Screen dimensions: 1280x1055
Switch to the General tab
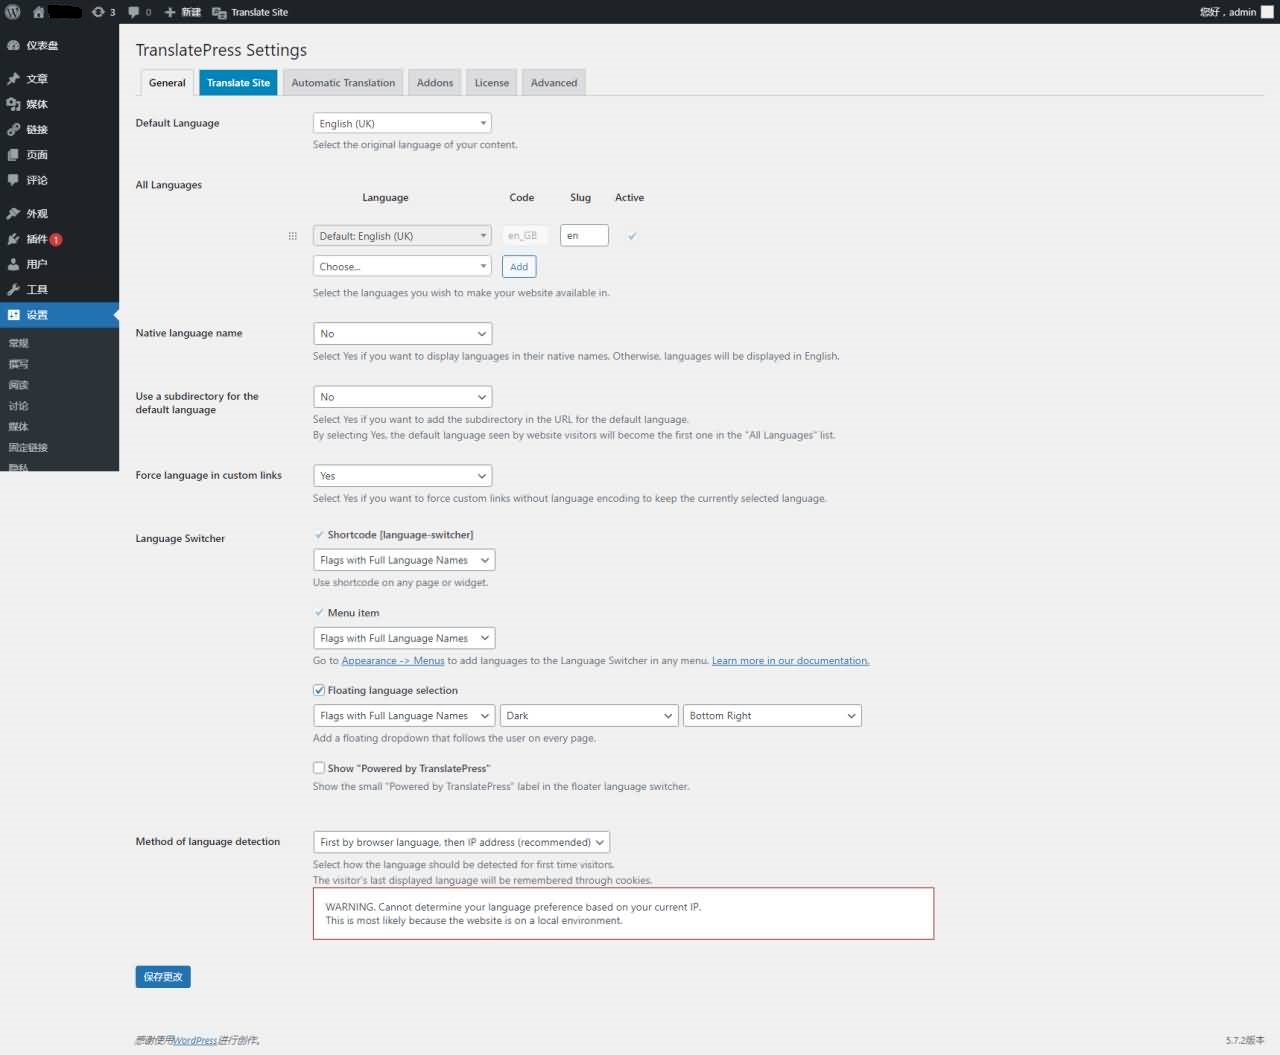167,83
